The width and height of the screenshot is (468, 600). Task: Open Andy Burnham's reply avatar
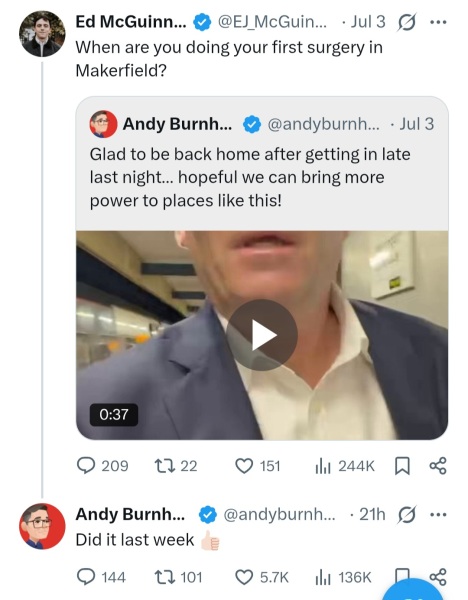[42, 526]
